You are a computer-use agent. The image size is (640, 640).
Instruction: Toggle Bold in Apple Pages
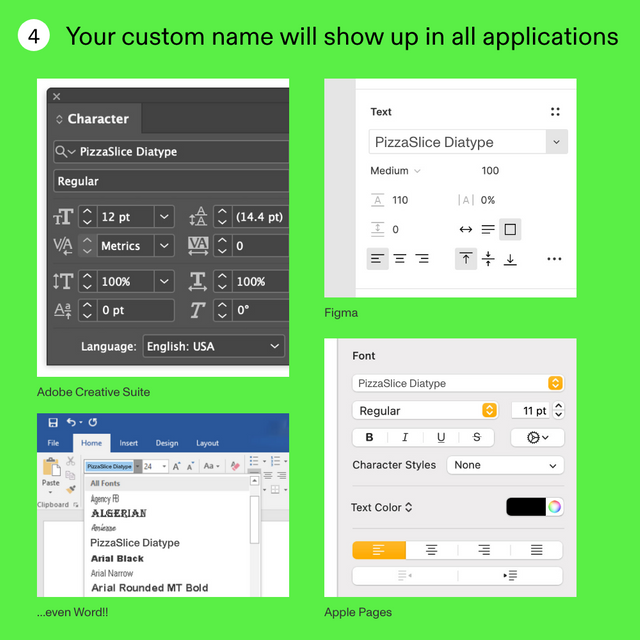point(369,438)
